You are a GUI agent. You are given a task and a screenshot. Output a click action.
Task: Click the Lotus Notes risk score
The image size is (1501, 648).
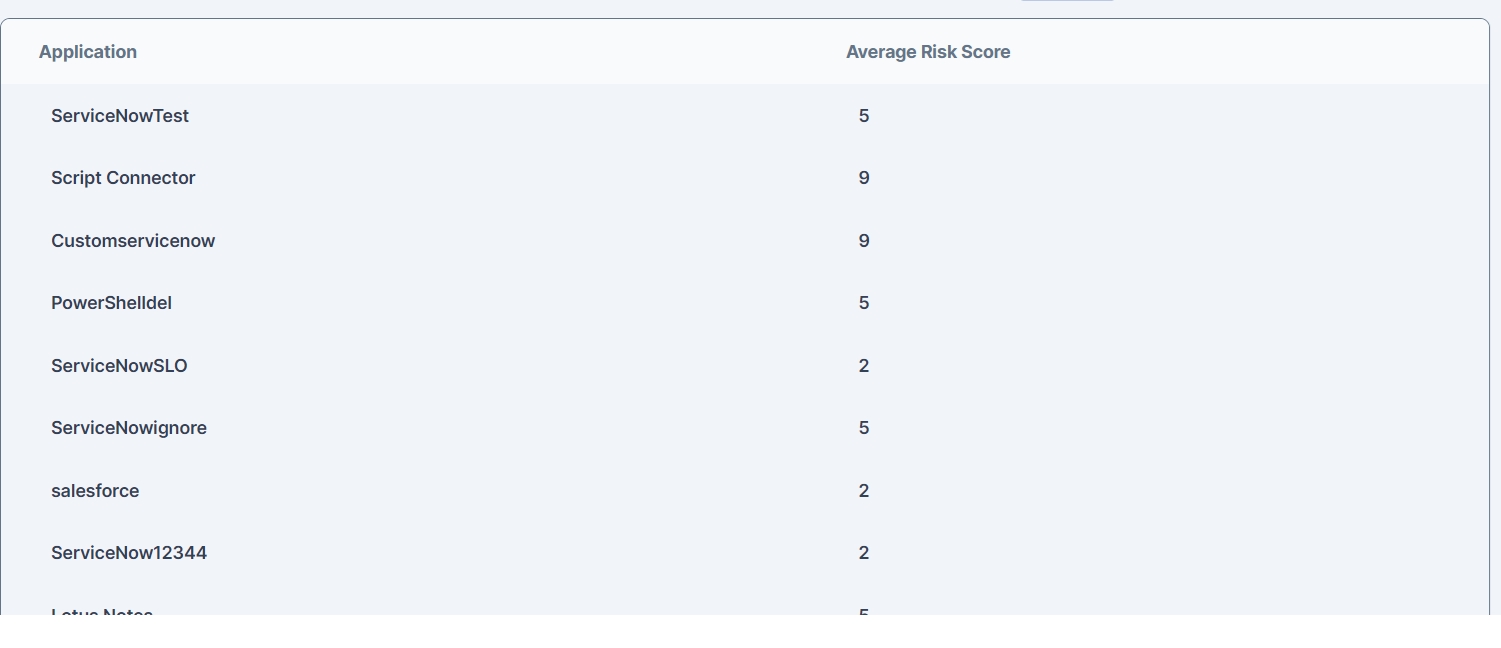click(x=864, y=611)
